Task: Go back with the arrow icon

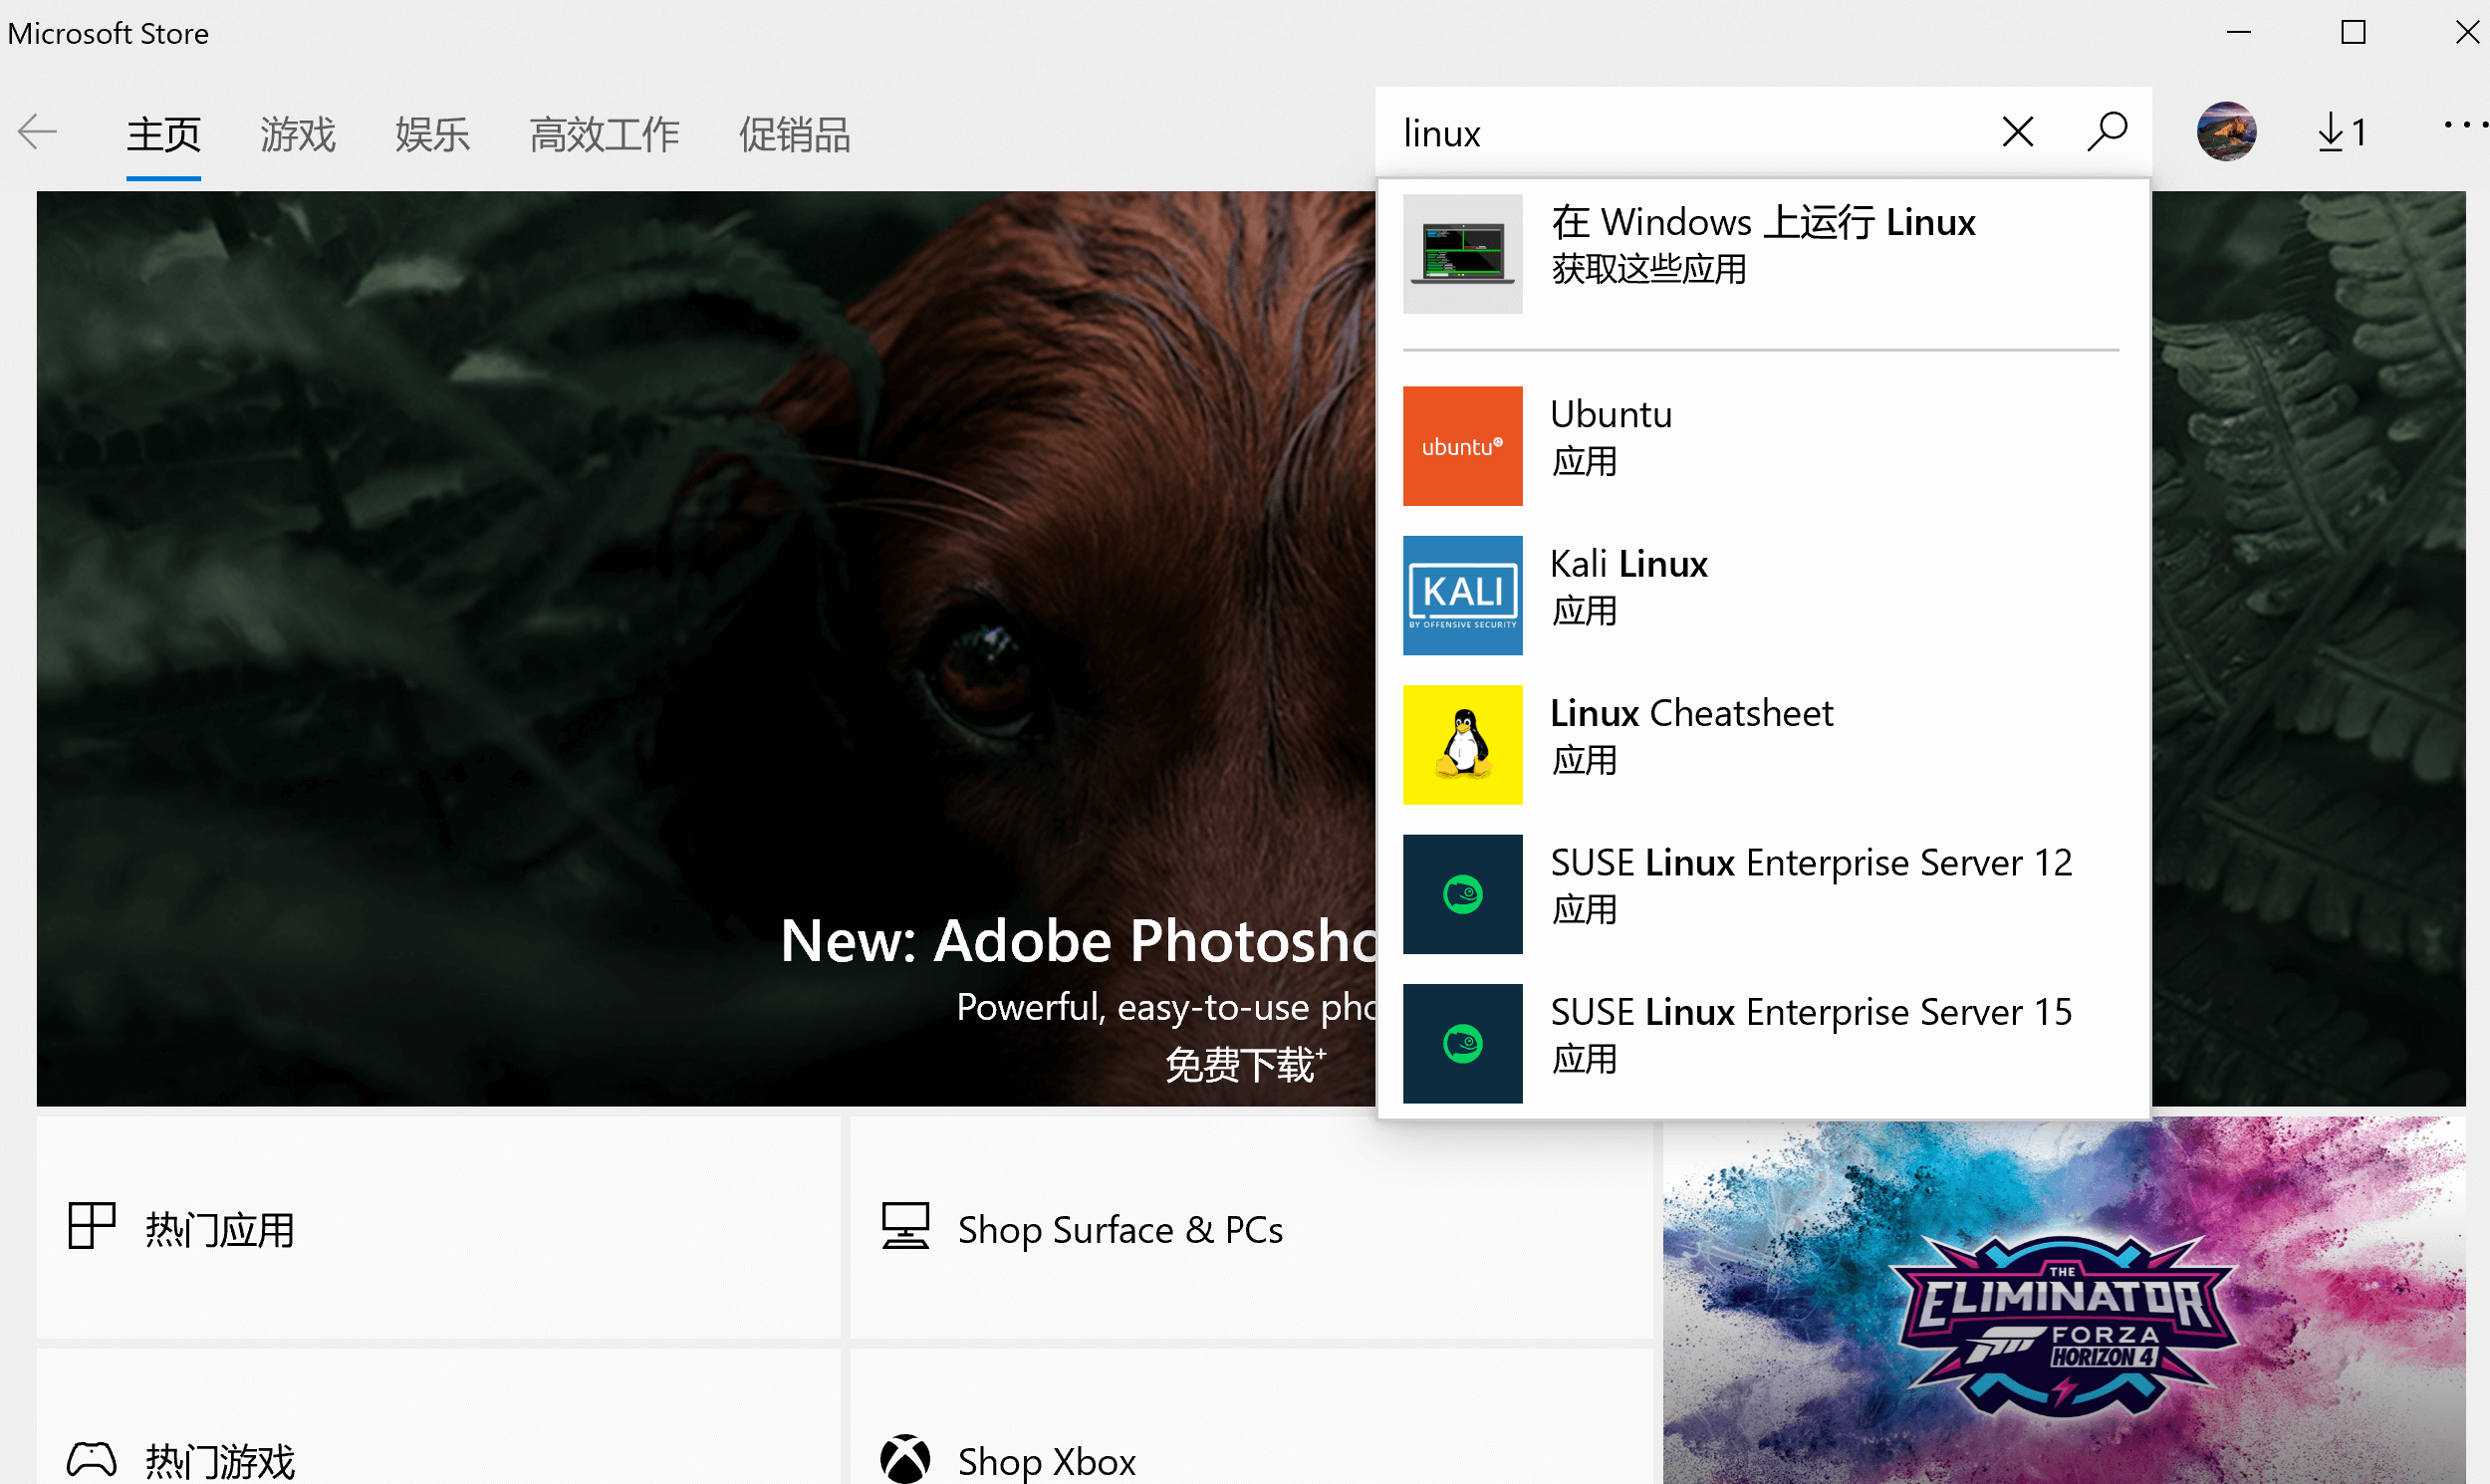Action: 38,132
